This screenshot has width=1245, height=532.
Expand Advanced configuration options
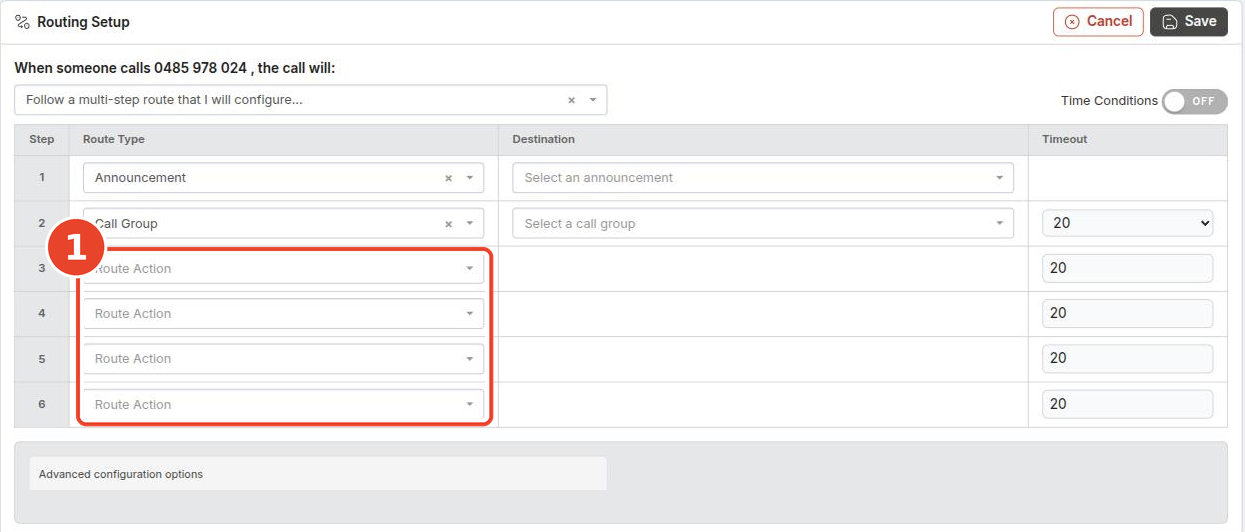pos(318,474)
